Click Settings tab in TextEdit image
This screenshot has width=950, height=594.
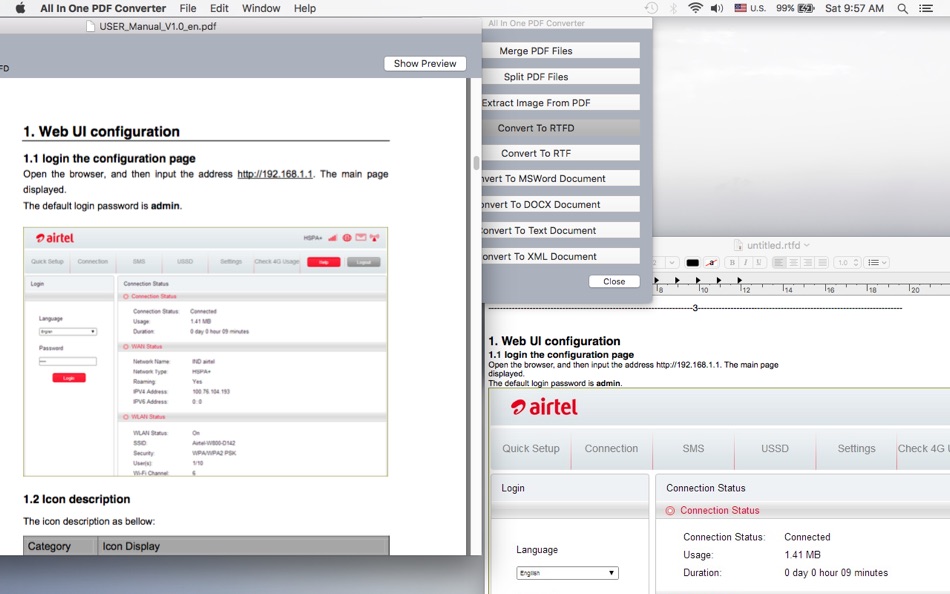[856, 449]
